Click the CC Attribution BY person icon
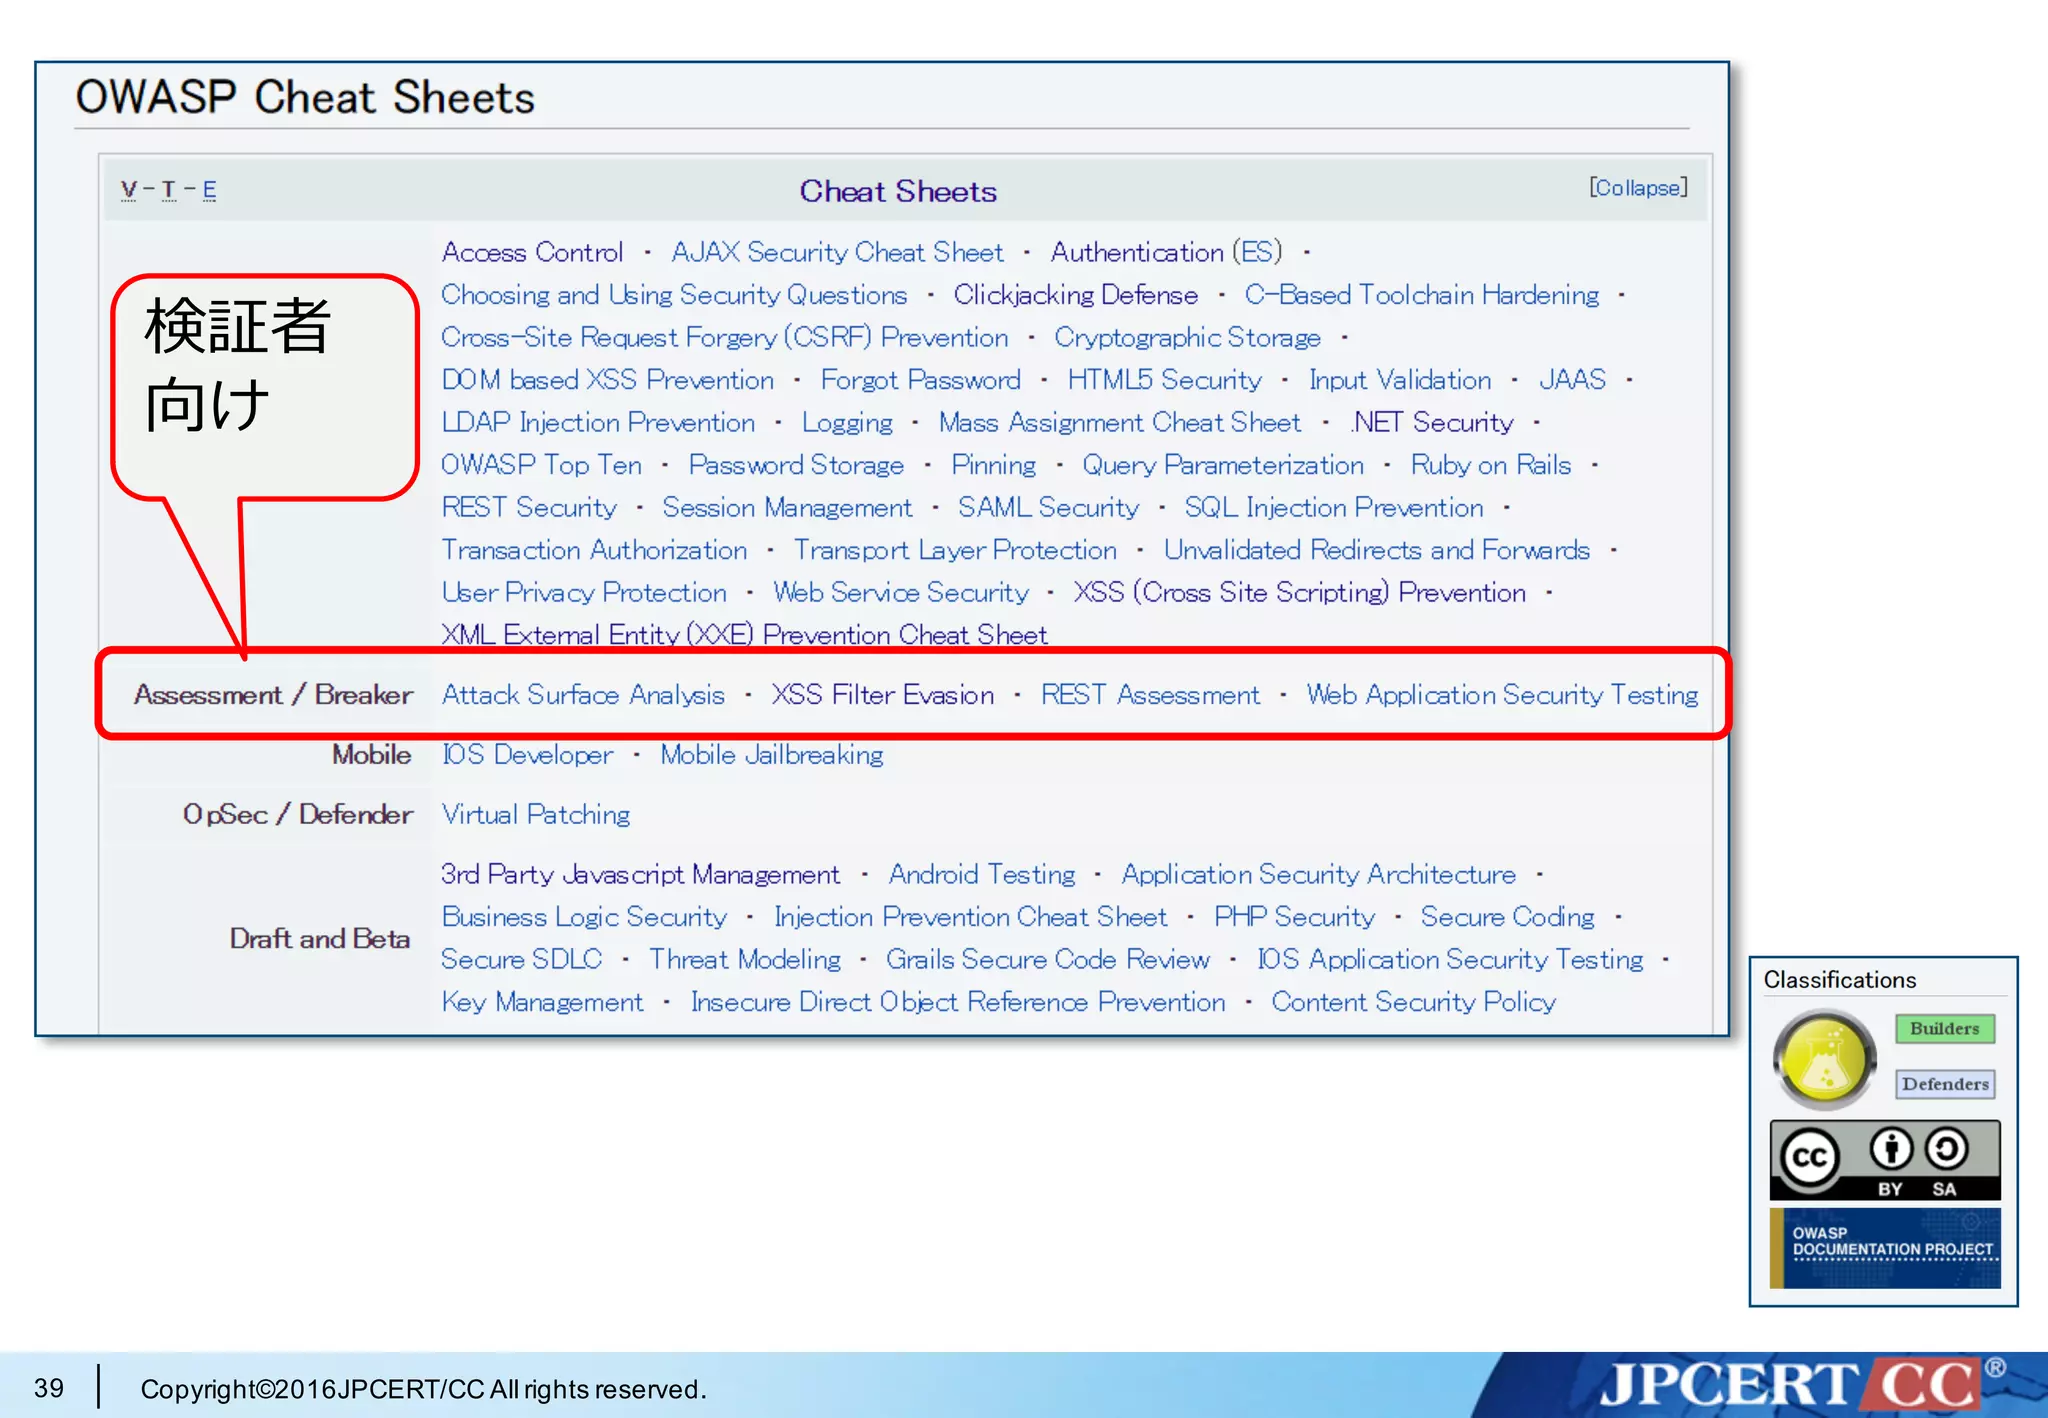Viewport: 2048px width, 1418px height. click(1890, 1150)
